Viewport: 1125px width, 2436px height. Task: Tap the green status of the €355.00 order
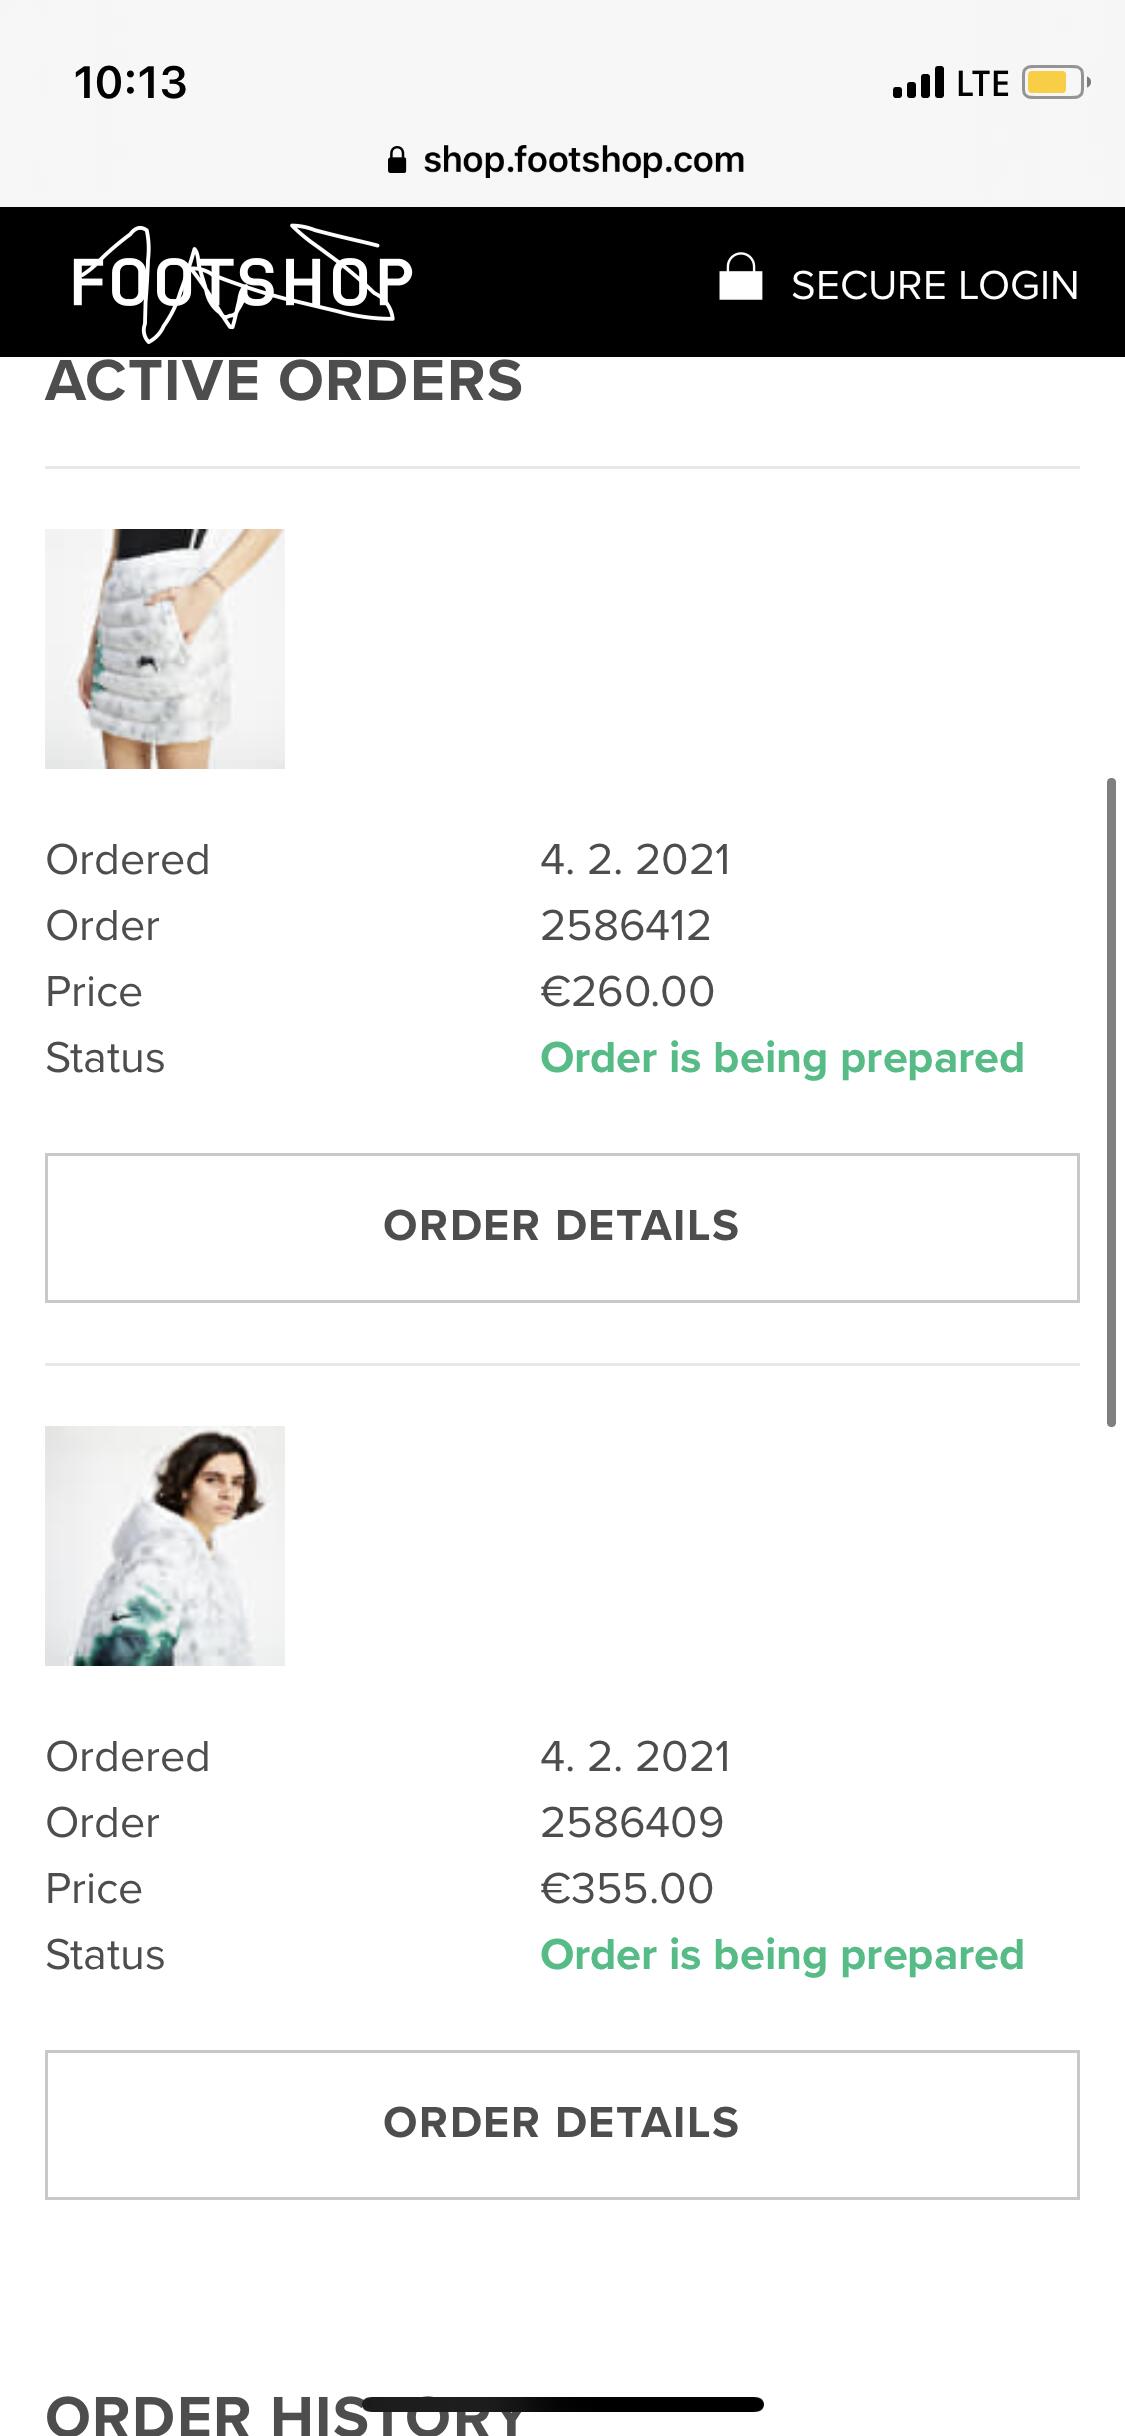(782, 1955)
